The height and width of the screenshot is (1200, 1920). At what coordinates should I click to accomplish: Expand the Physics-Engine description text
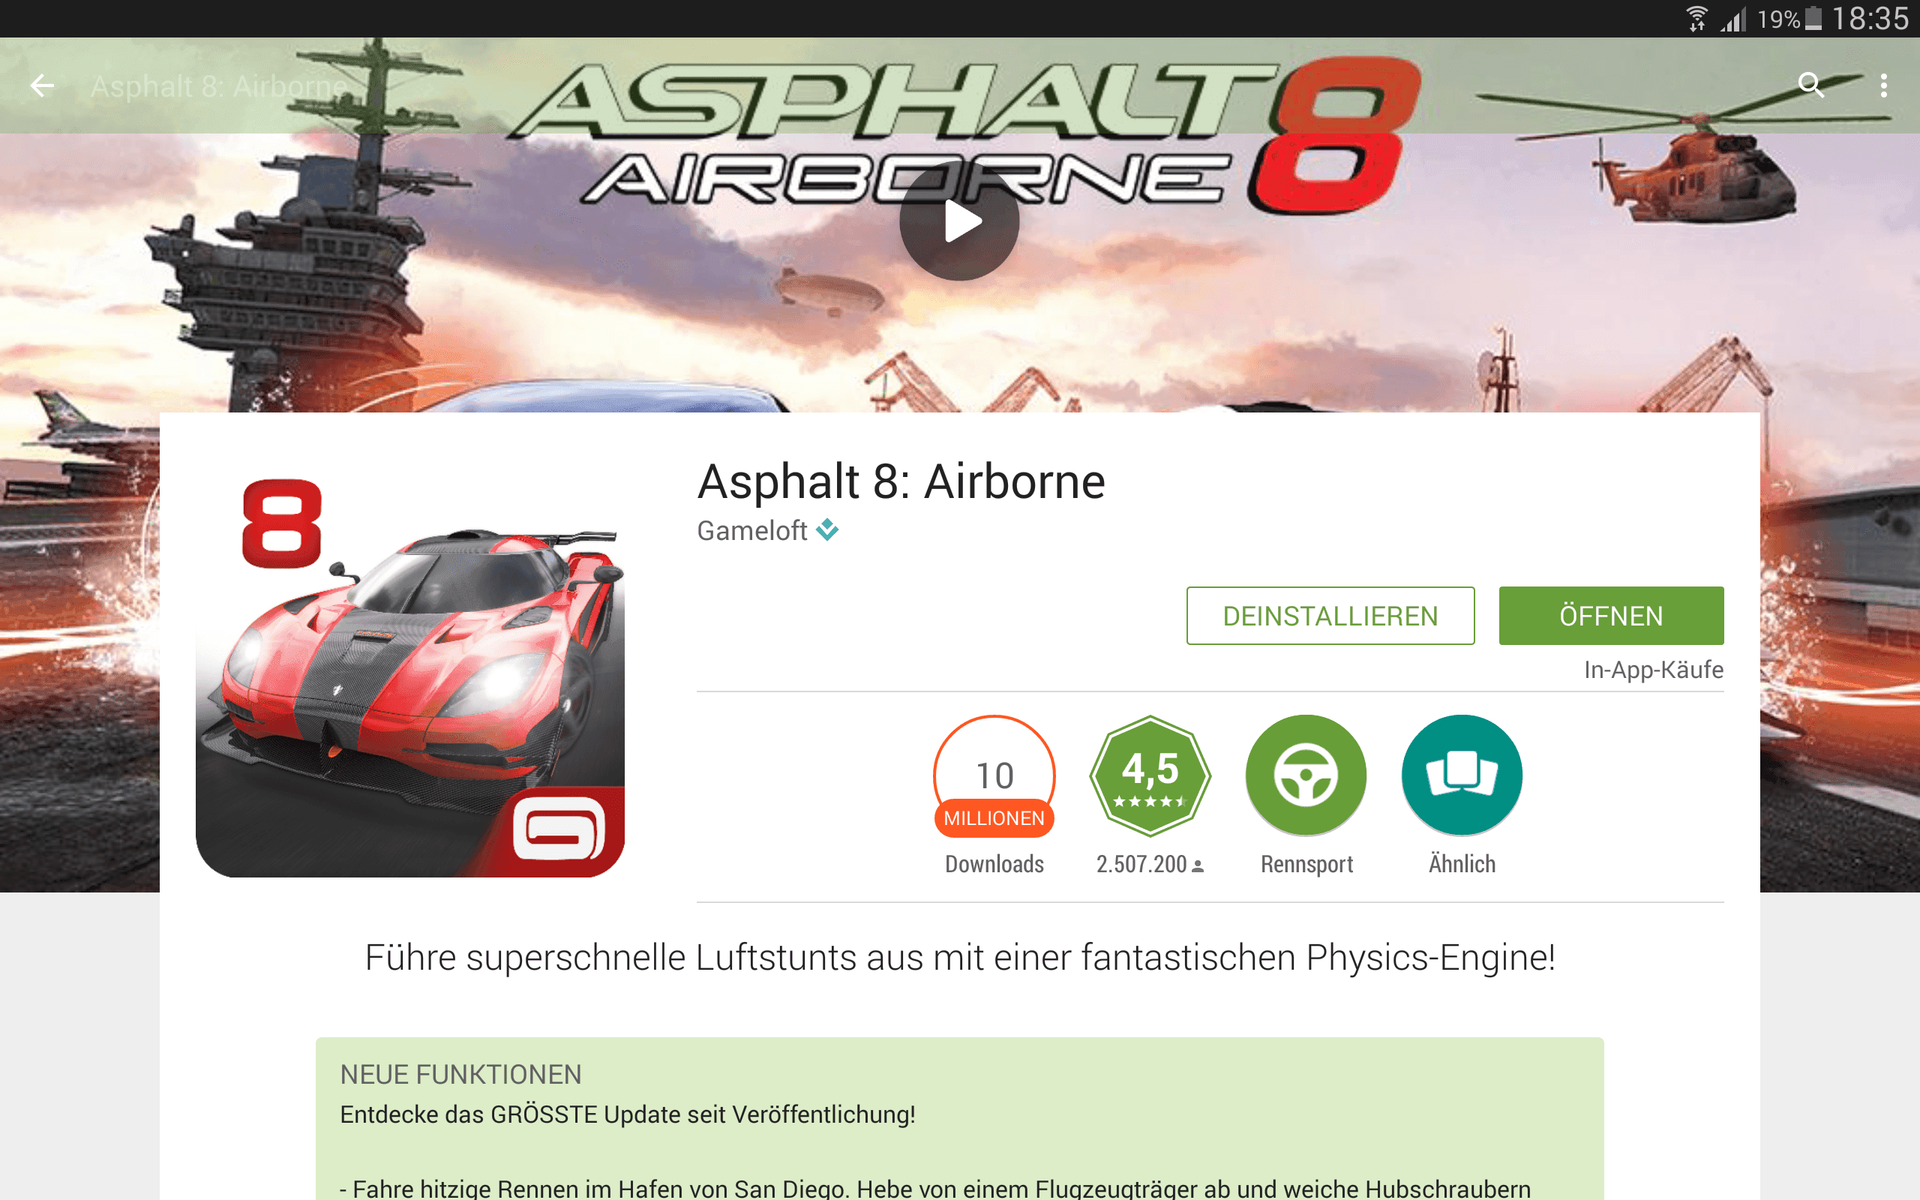tap(960, 958)
